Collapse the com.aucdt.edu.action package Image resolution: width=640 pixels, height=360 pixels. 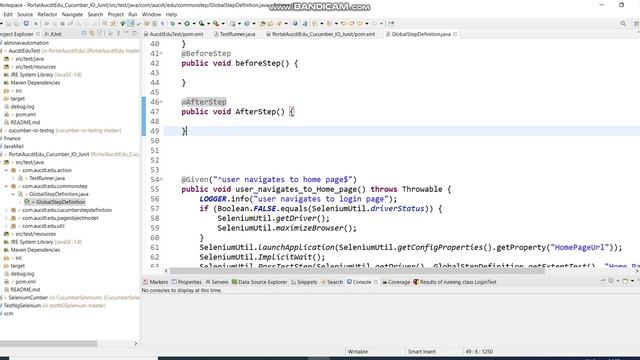point(6,170)
